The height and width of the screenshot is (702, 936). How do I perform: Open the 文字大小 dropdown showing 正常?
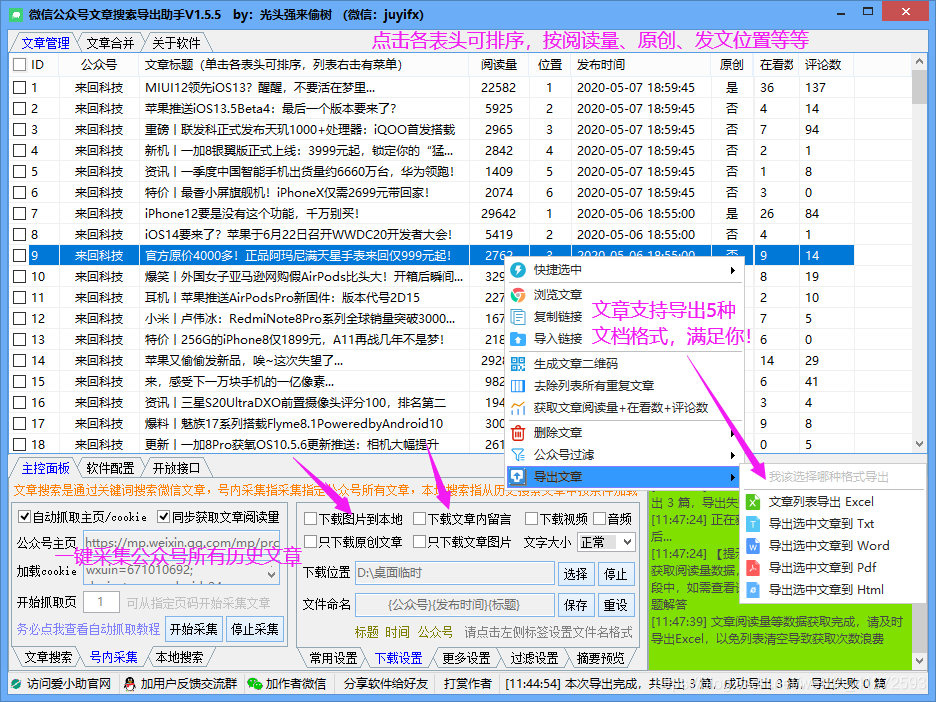pos(607,542)
